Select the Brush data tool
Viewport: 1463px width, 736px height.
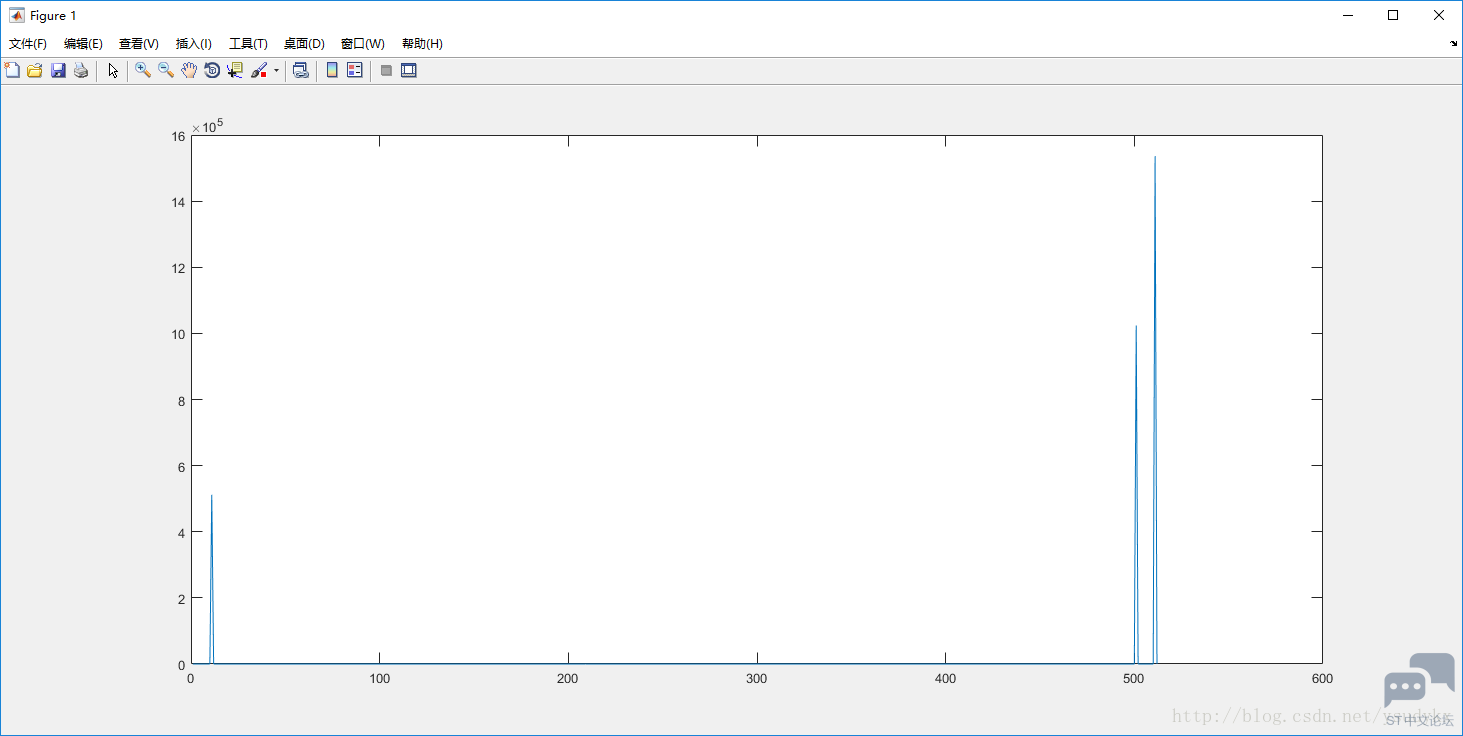[x=259, y=70]
